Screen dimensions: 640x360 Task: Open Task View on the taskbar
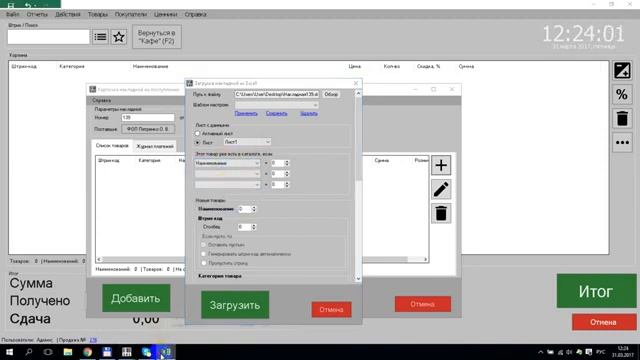[x=48, y=352]
